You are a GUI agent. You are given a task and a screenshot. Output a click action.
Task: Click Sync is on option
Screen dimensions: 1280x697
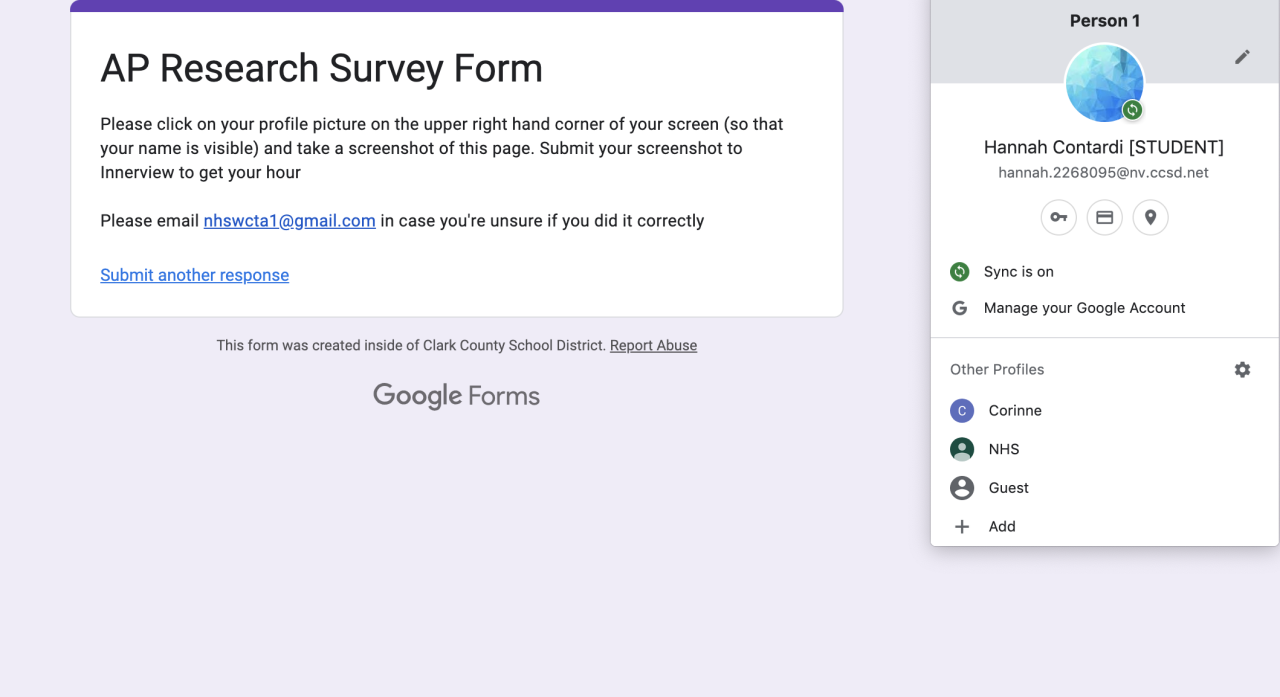click(1018, 272)
